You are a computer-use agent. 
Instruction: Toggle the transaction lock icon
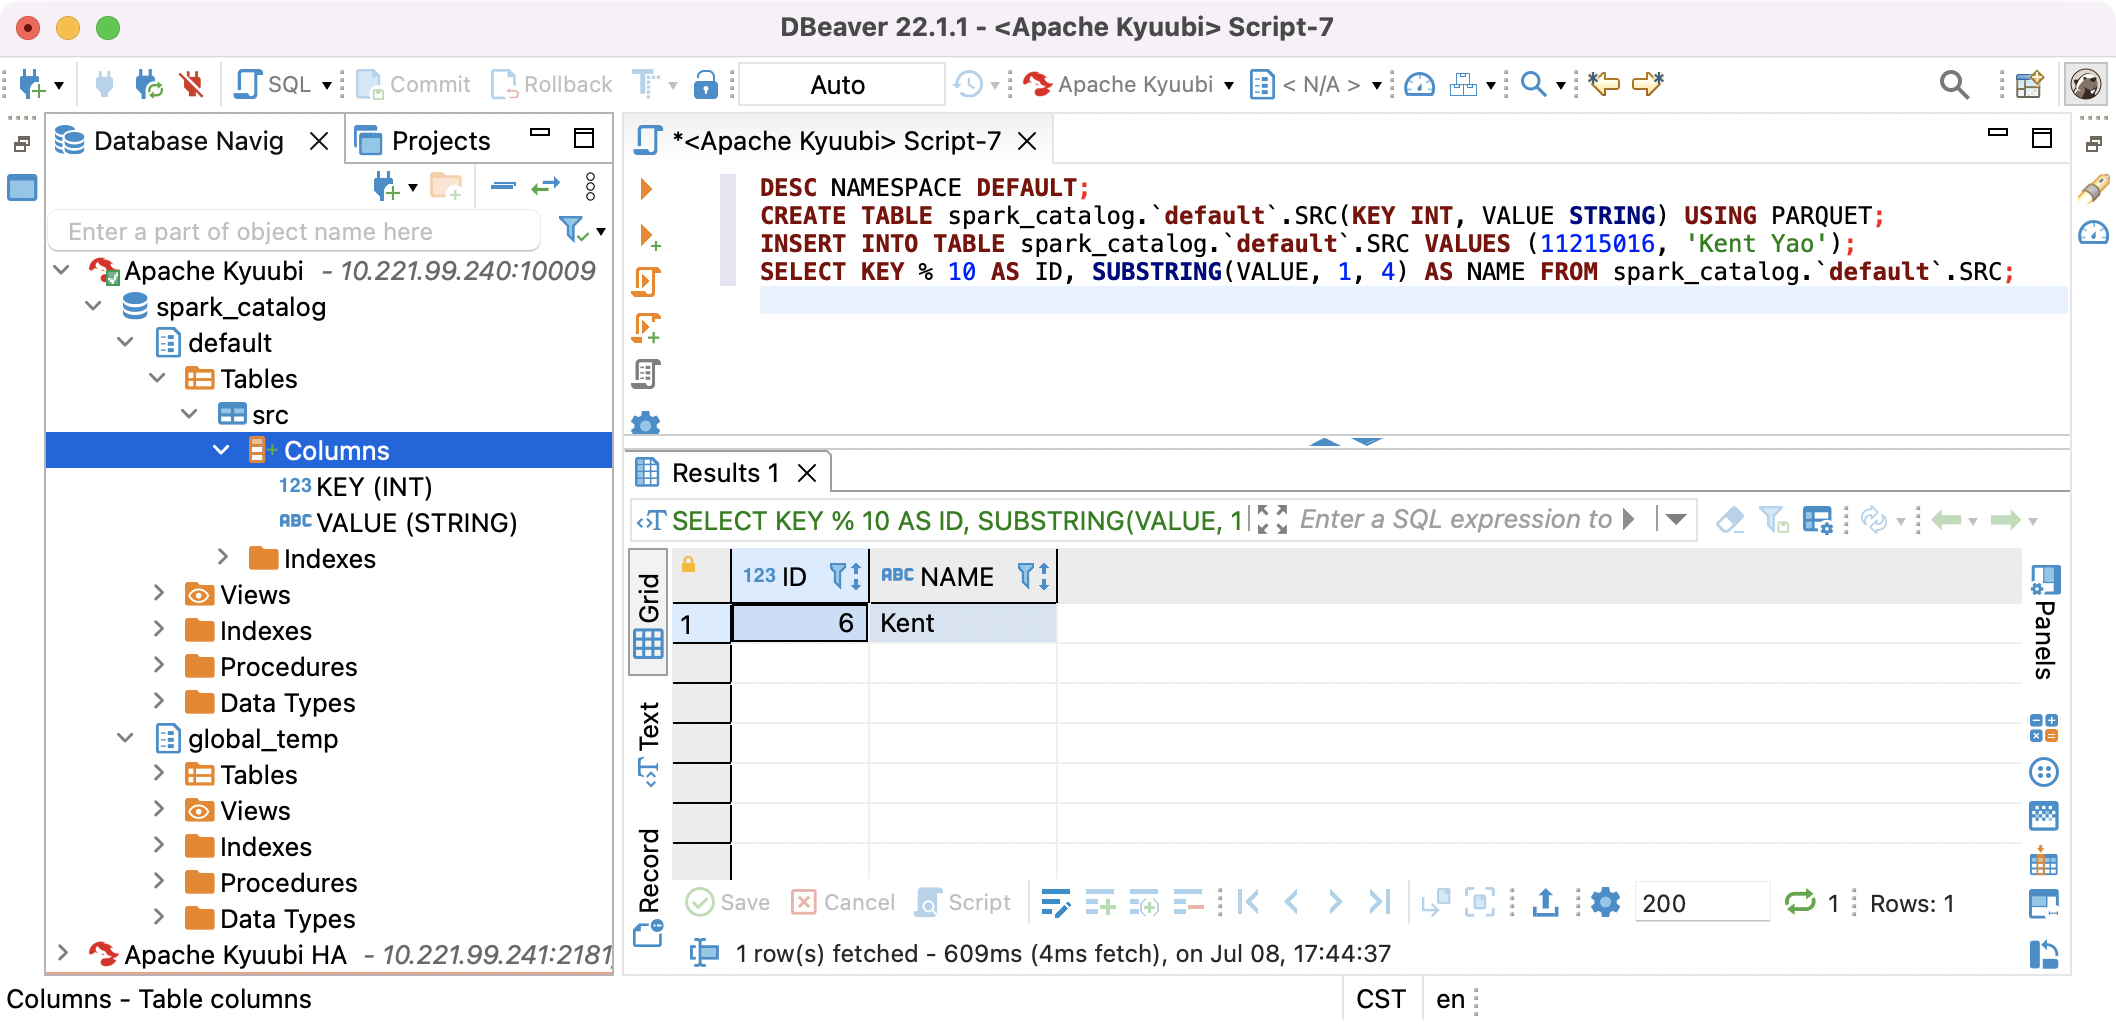point(706,85)
